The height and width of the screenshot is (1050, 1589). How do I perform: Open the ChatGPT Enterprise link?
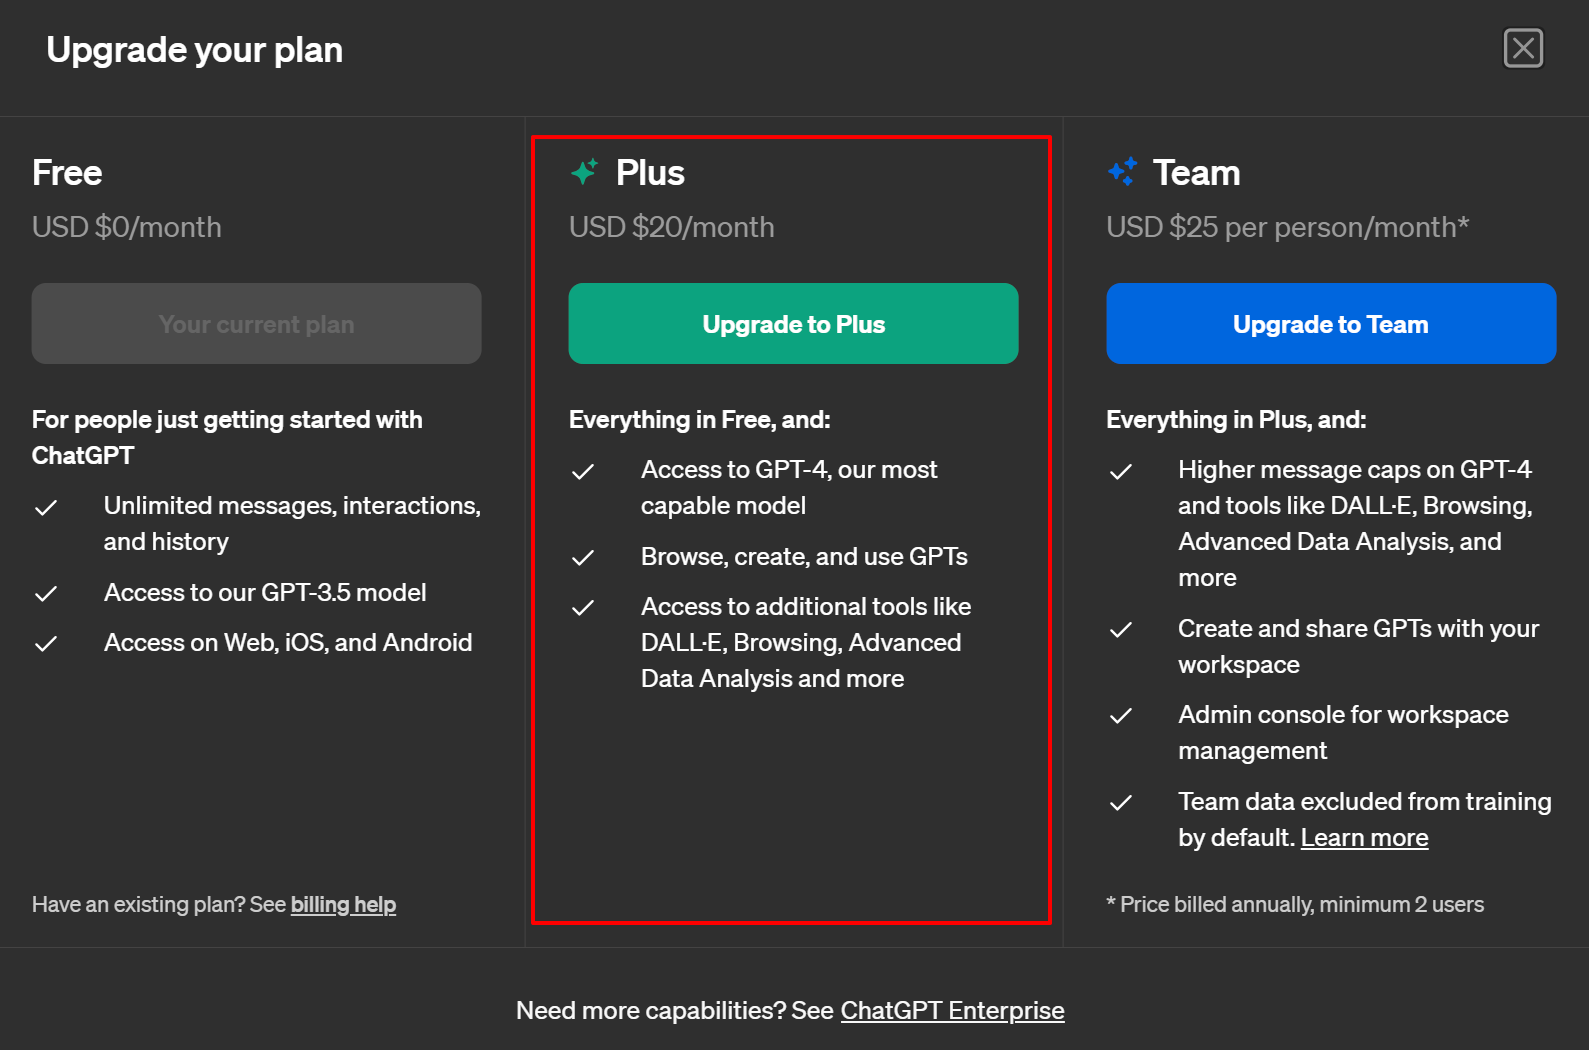[x=952, y=1010]
